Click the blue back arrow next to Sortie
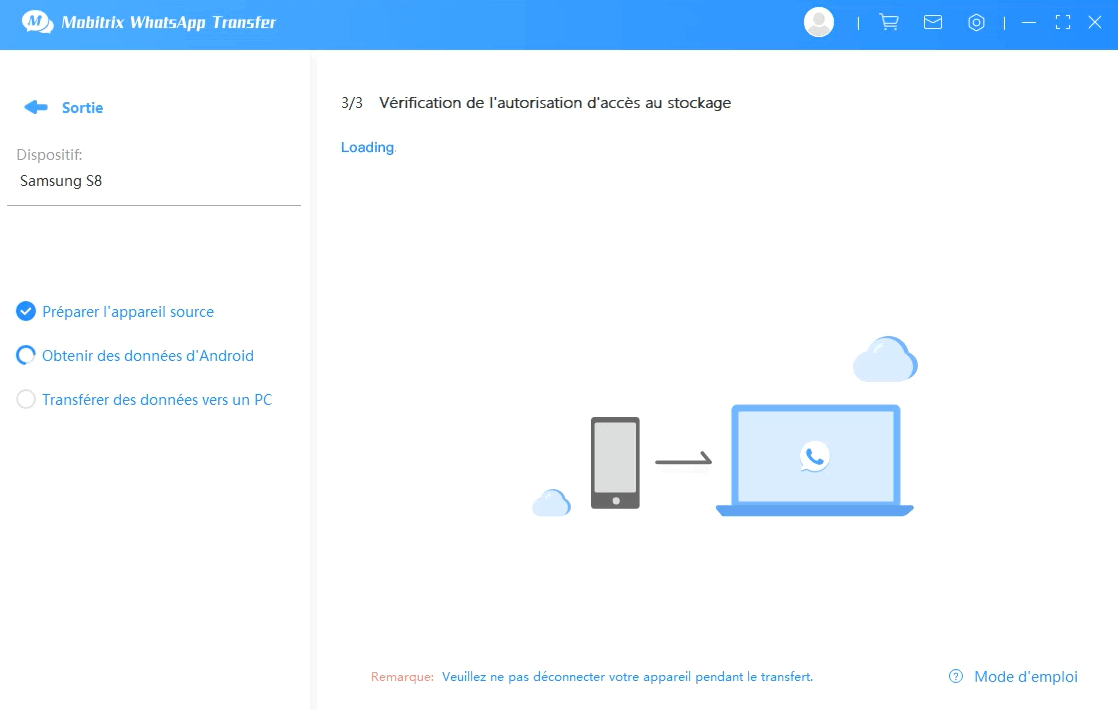 click(x=37, y=107)
